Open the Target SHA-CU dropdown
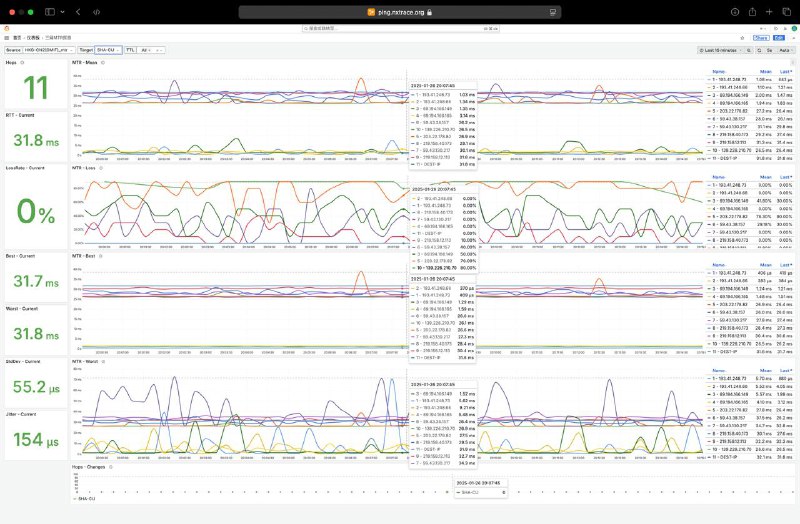This screenshot has height=524, width=800. coord(108,50)
